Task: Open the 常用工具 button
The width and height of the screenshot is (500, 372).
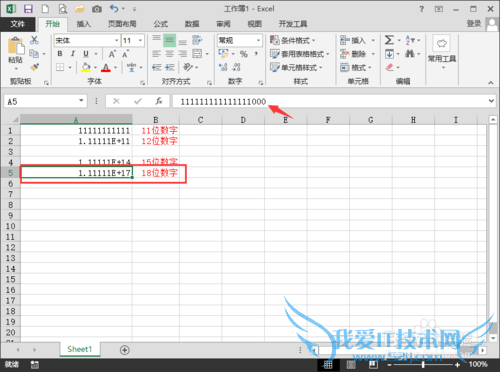Action: (442, 51)
